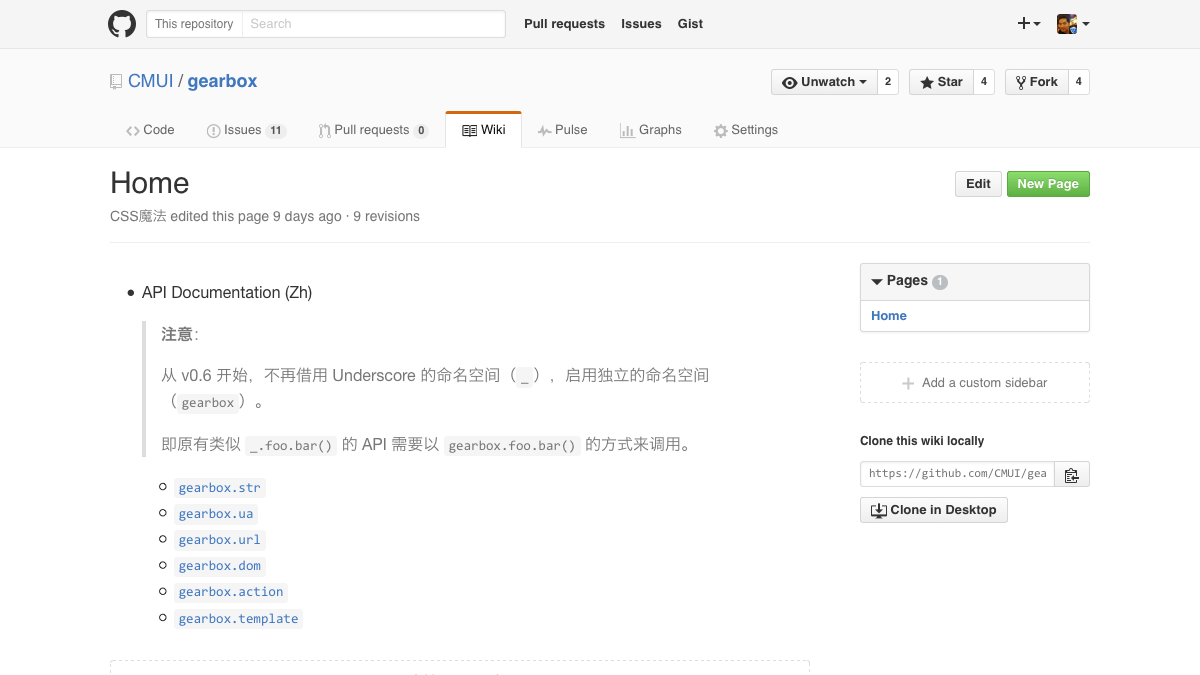The image size is (1200, 675).
Task: View the watchers count 2
Action: click(x=888, y=82)
